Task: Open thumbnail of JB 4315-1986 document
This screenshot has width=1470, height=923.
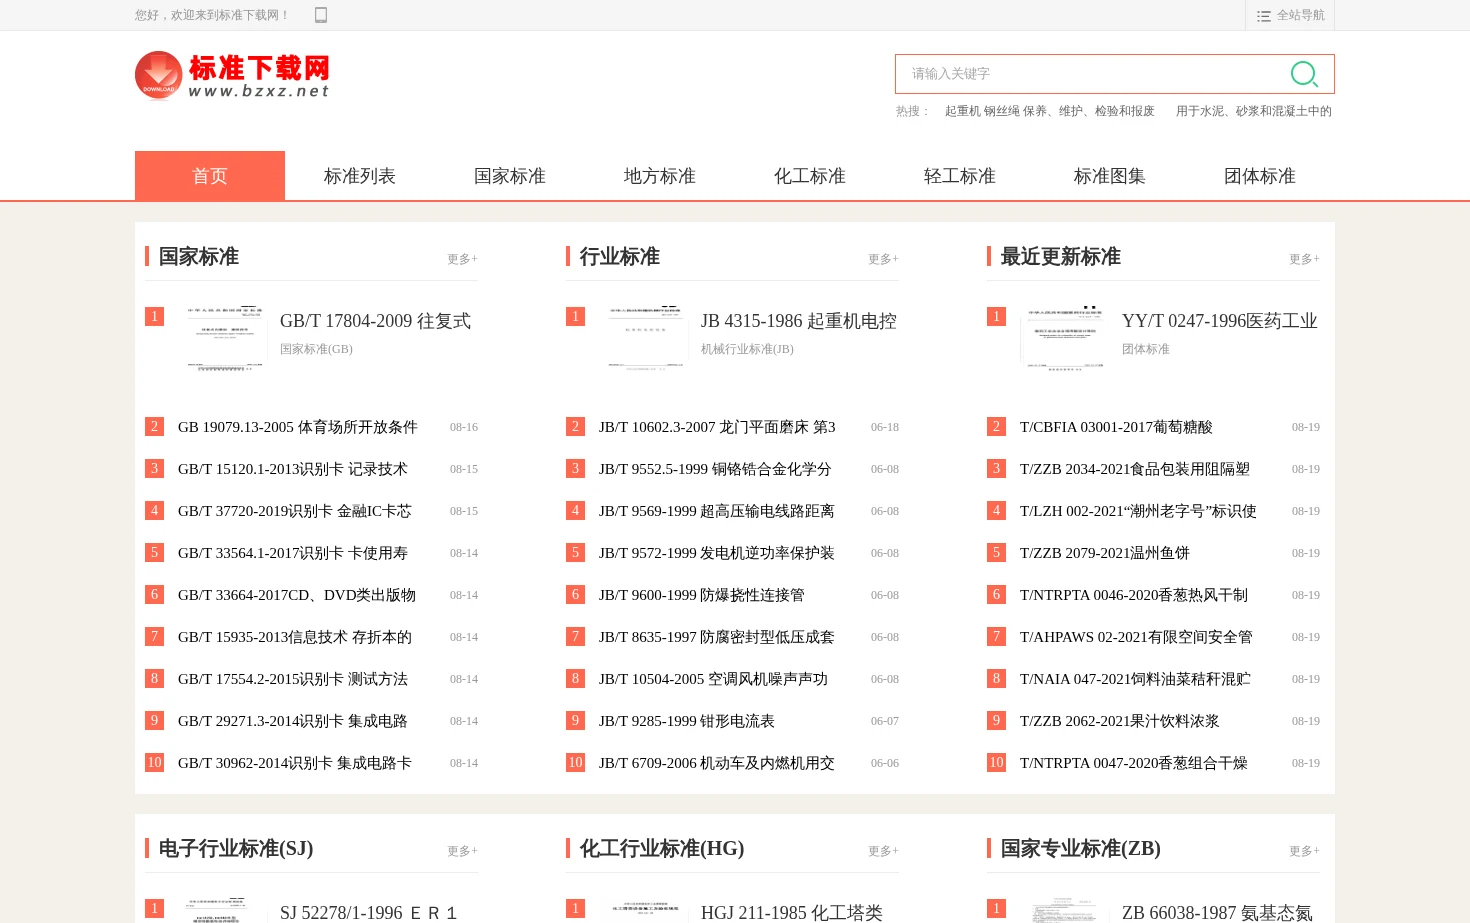Action: [x=646, y=338]
